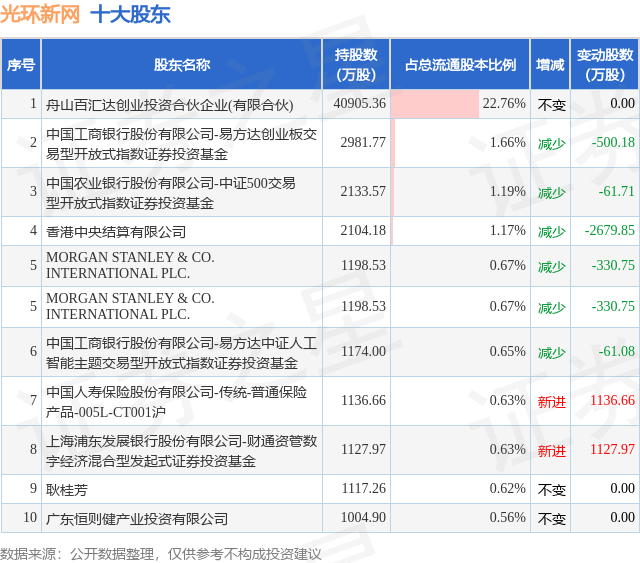Click the 数据来源 footer note
Screen dimensions: 640x563
pyautogui.click(x=161, y=554)
